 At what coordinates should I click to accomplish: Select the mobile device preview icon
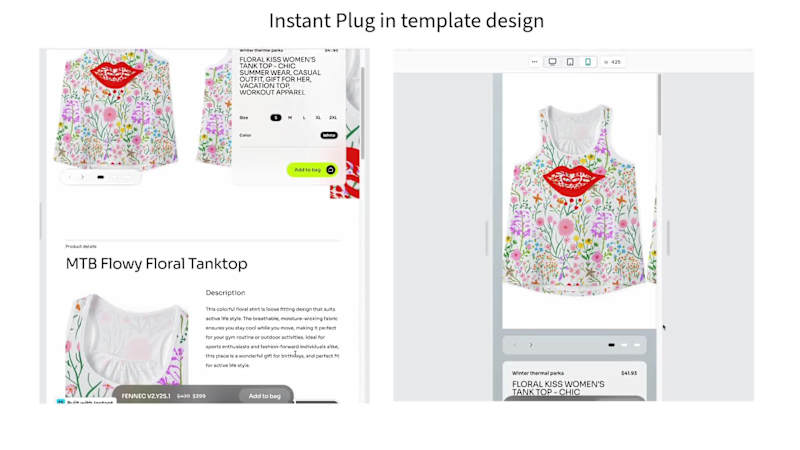coord(588,62)
